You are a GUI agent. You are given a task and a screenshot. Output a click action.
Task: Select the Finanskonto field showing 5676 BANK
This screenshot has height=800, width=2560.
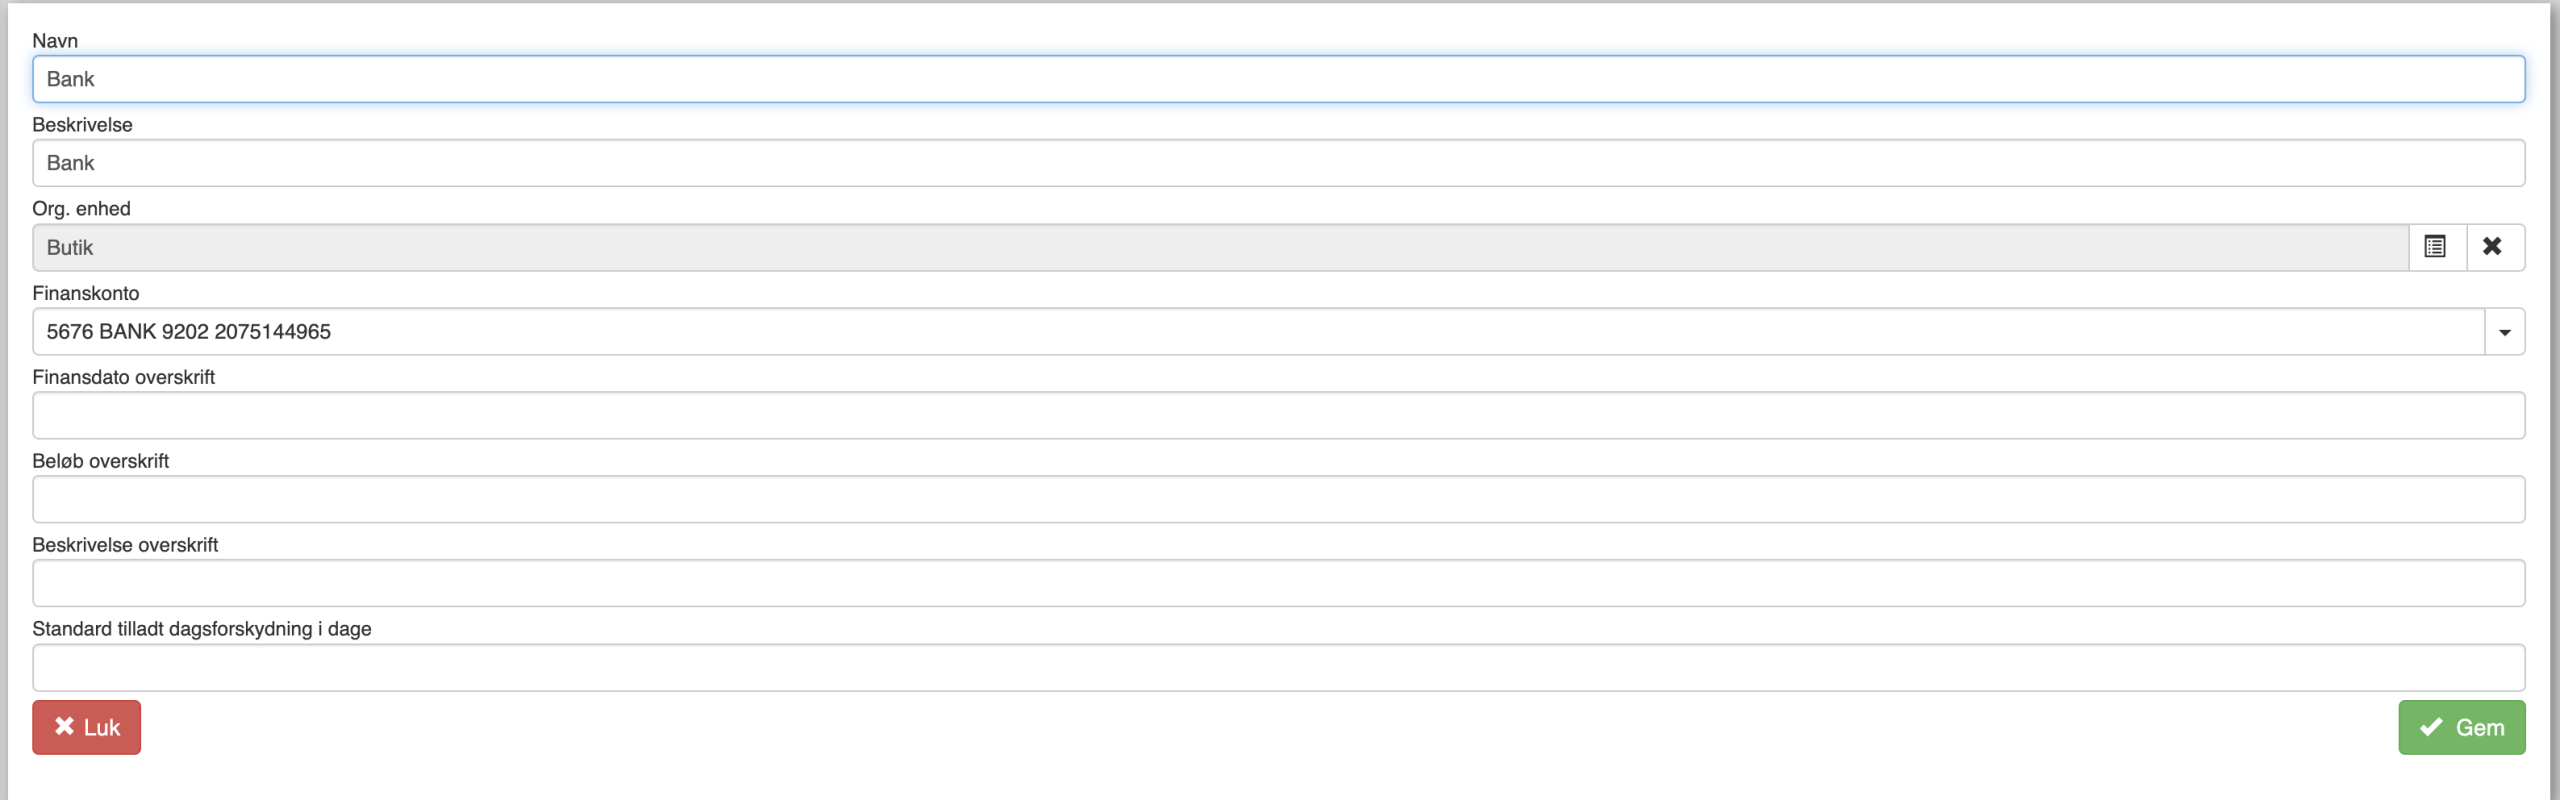[x=1258, y=332]
